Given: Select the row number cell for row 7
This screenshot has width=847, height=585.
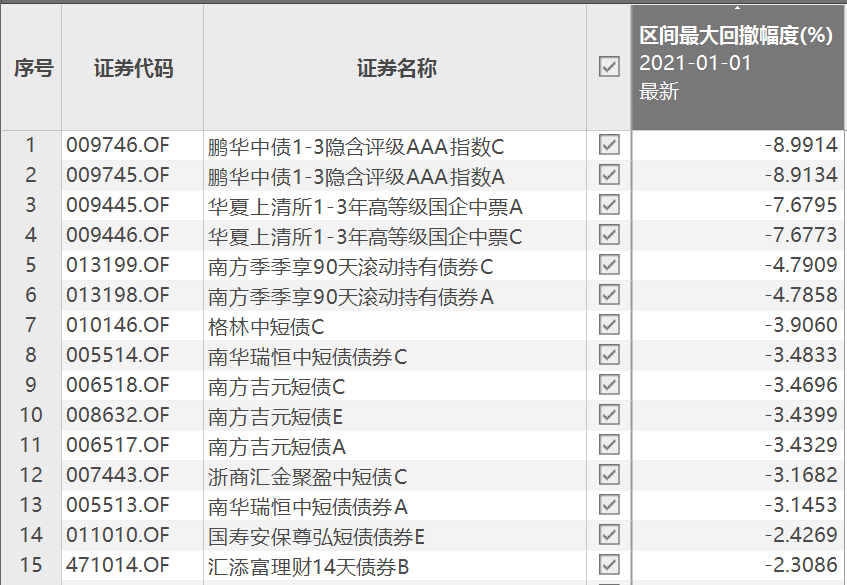Looking at the screenshot, I should pyautogui.click(x=31, y=325).
